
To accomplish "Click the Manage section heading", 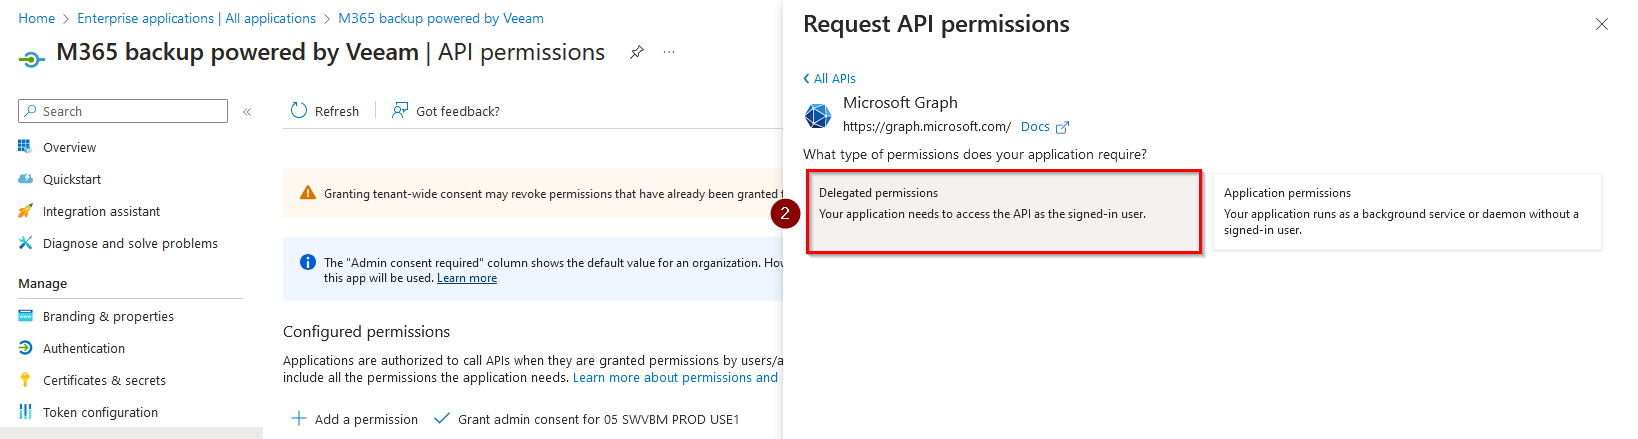I will click(x=43, y=283).
